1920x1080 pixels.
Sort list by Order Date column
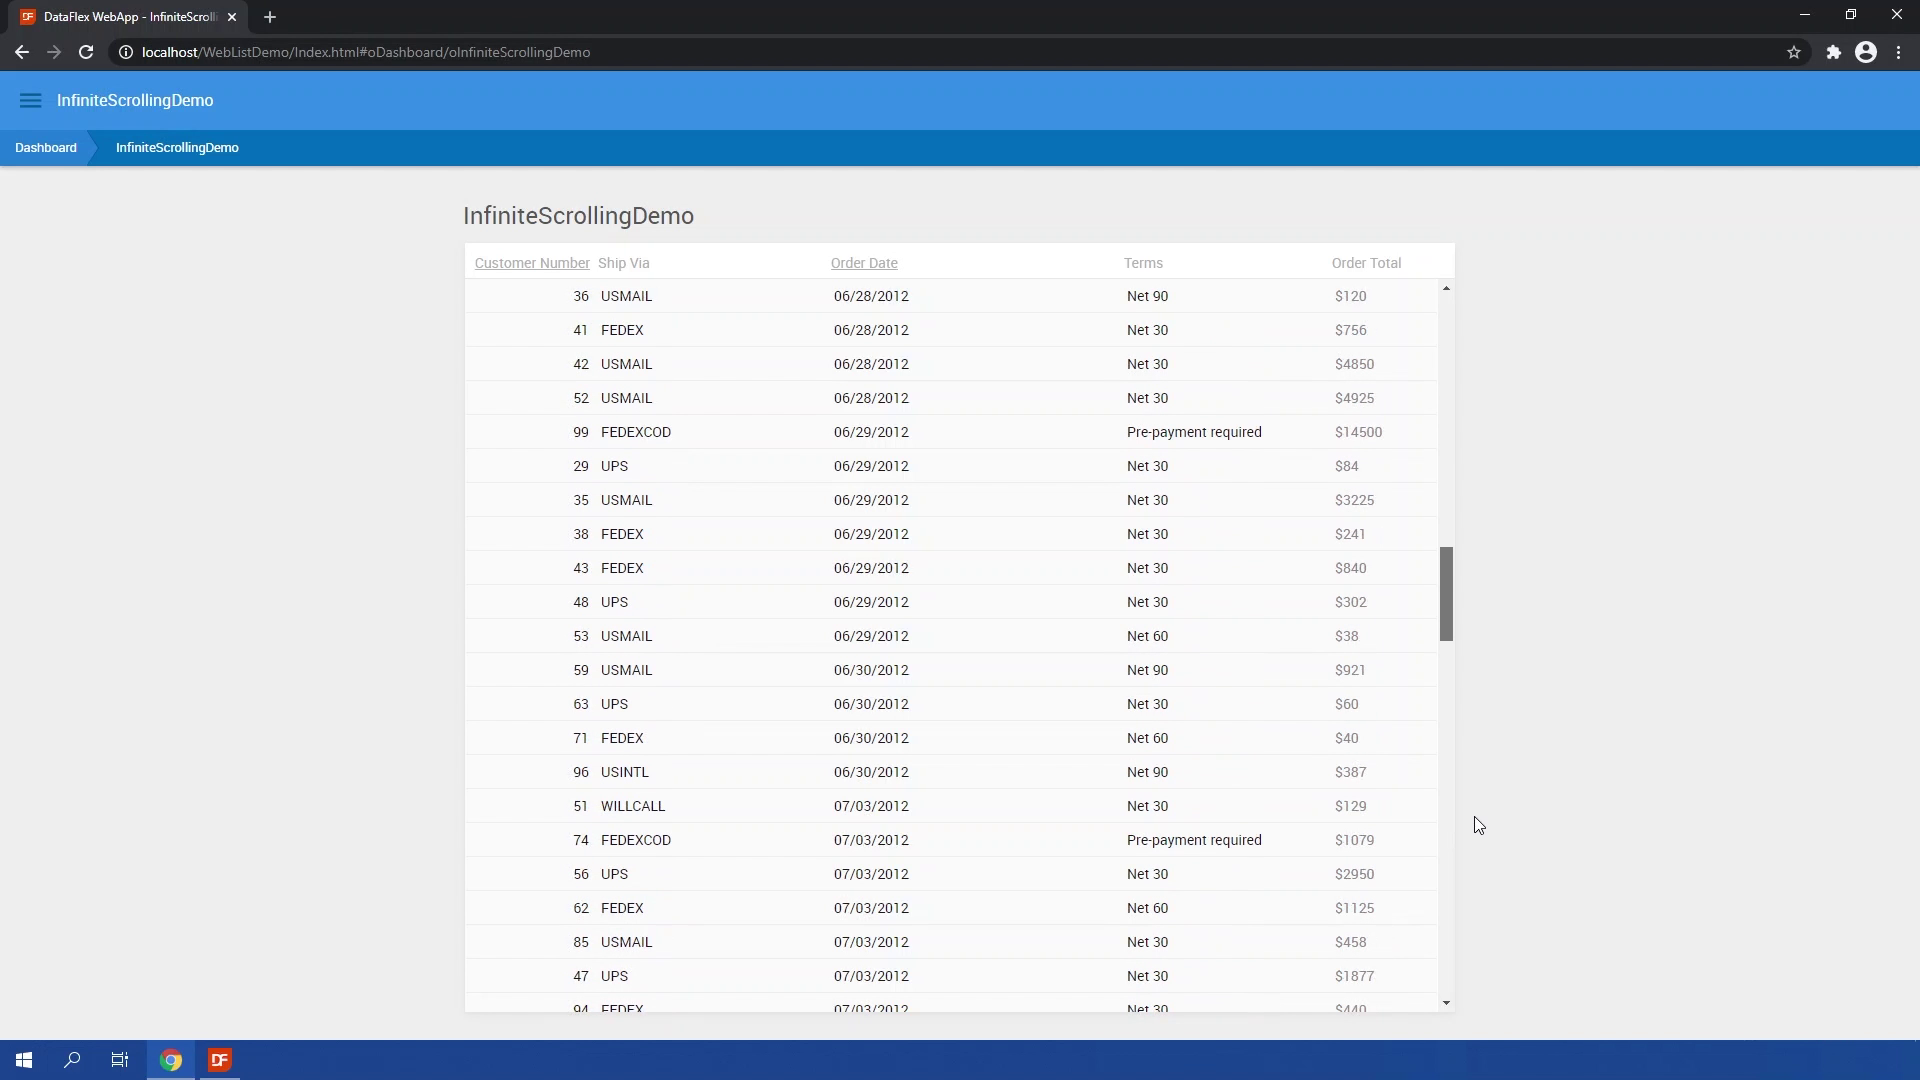(864, 263)
